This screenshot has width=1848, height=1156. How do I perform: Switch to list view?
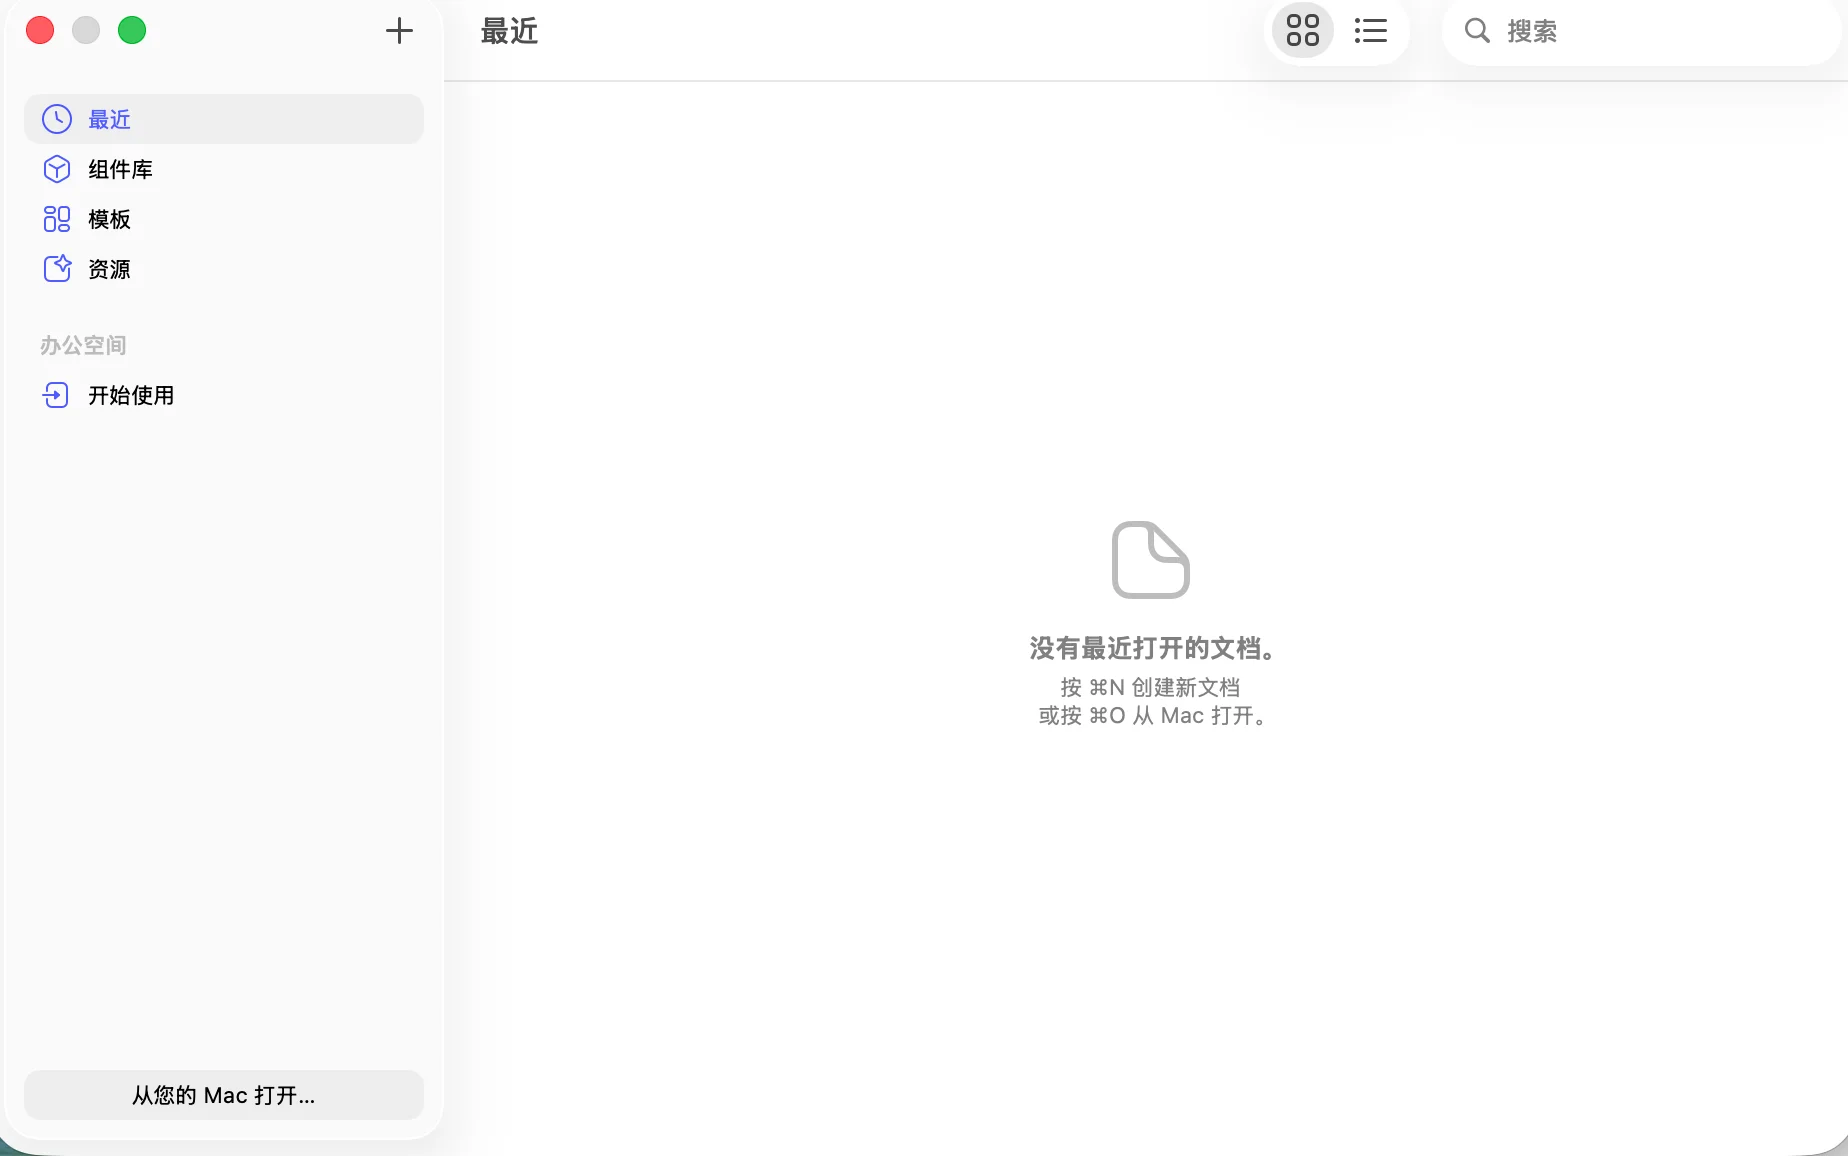tap(1370, 31)
